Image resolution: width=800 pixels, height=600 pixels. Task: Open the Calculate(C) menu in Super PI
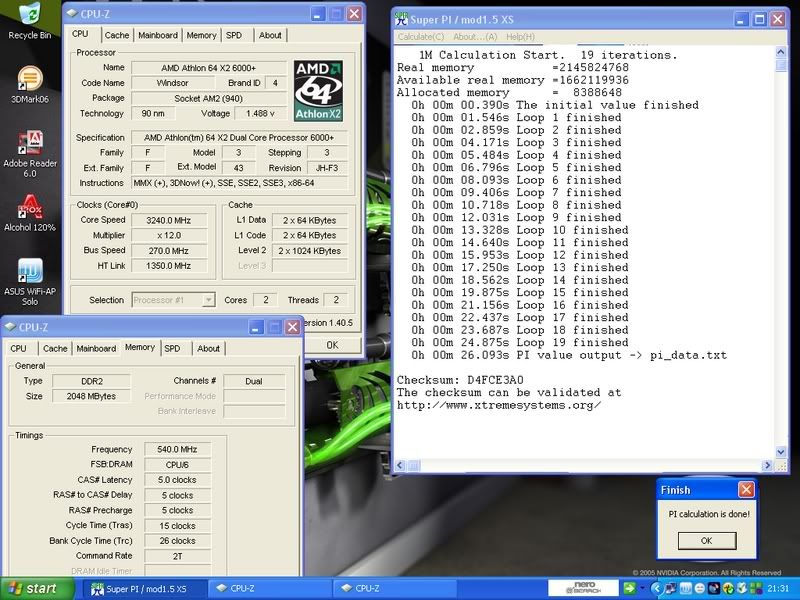421,37
